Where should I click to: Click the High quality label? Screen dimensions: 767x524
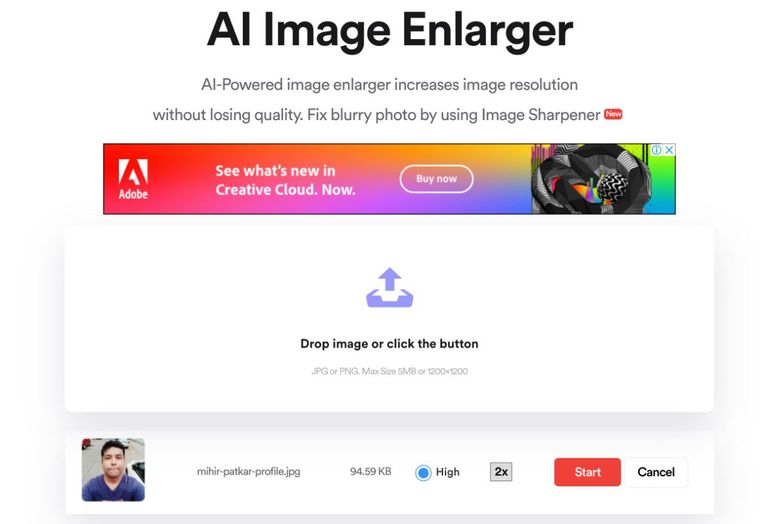pyautogui.click(x=448, y=472)
